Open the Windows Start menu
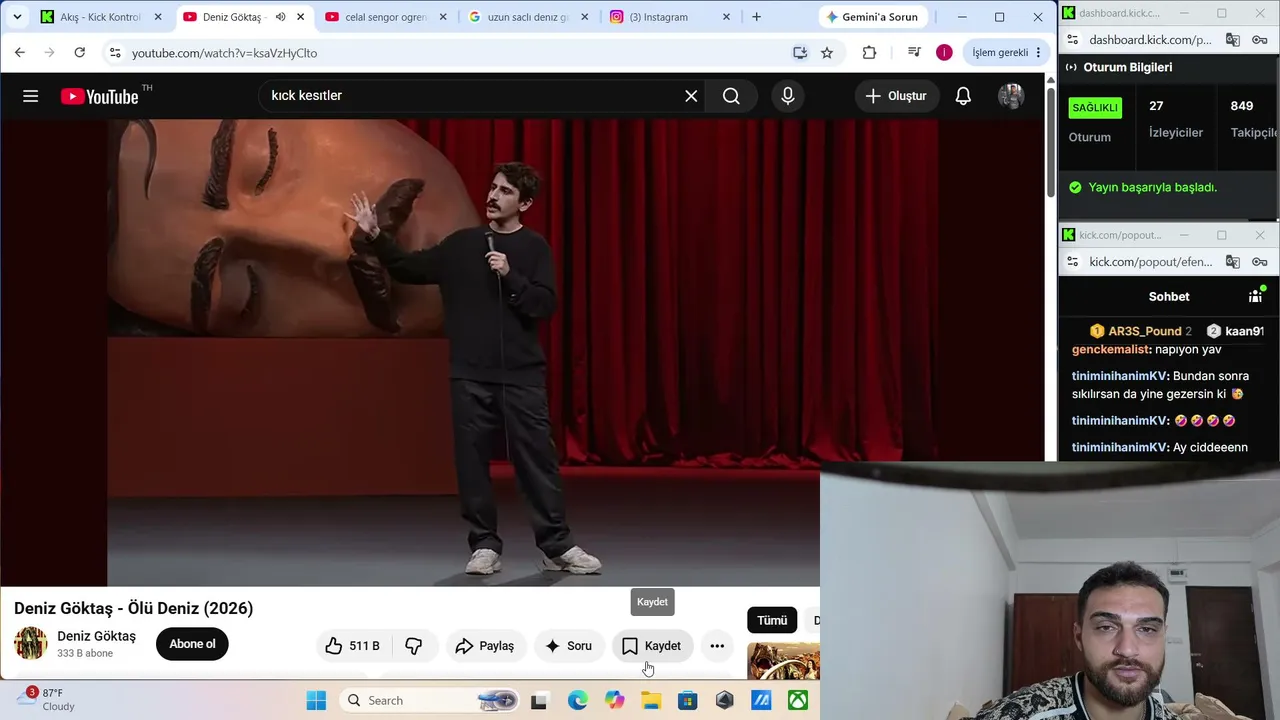Image resolution: width=1280 pixels, height=720 pixels. click(x=316, y=701)
